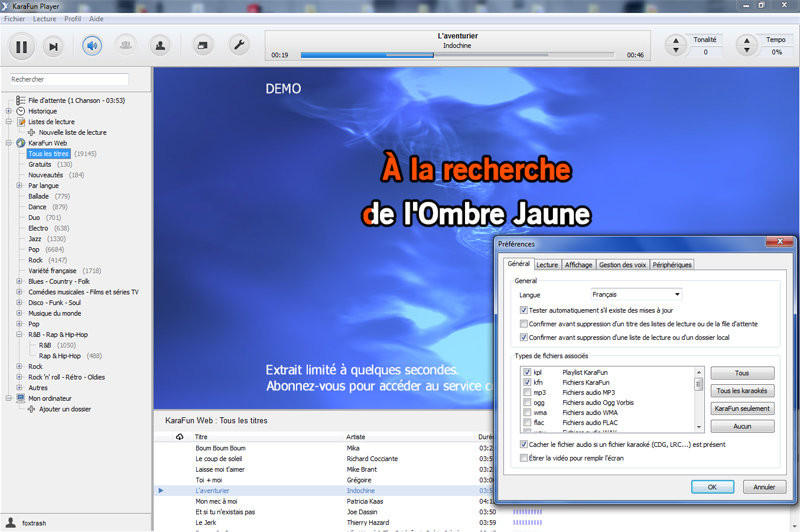Toggle automatic update check checkbox
Image resolution: width=800 pixels, height=532 pixels.
[523, 310]
